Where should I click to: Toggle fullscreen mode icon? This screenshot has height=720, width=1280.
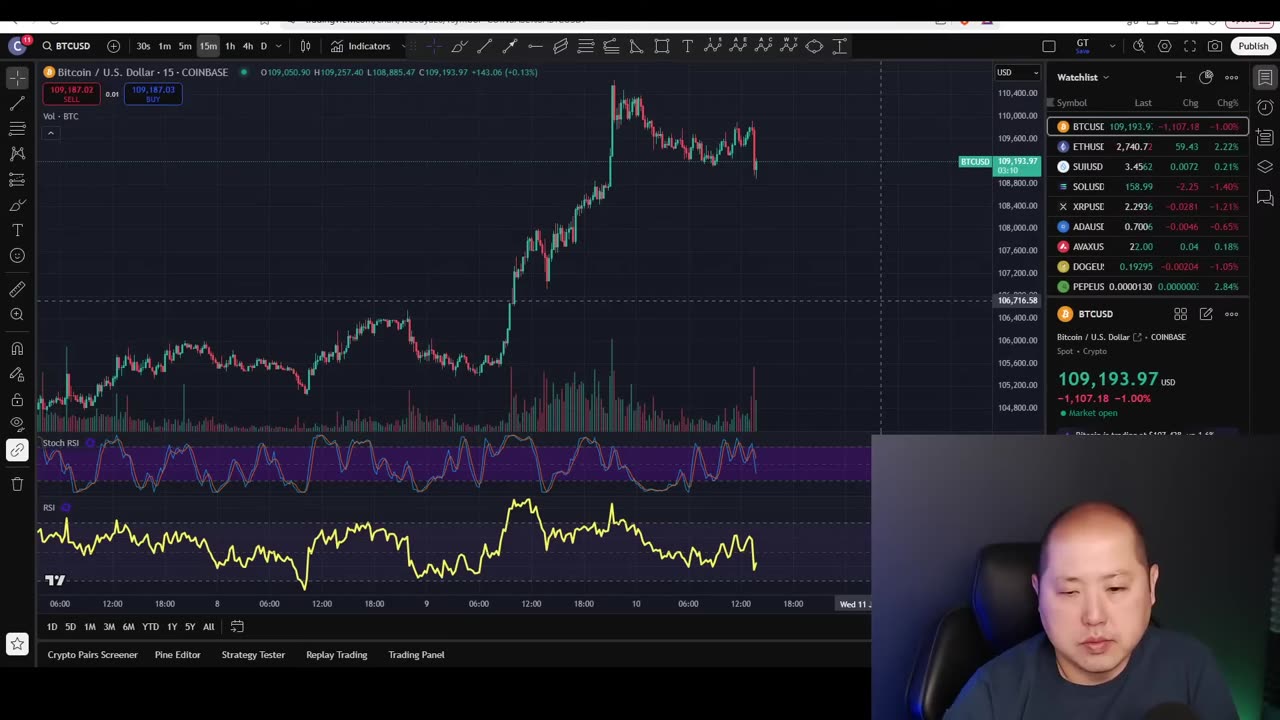pyautogui.click(x=1190, y=46)
